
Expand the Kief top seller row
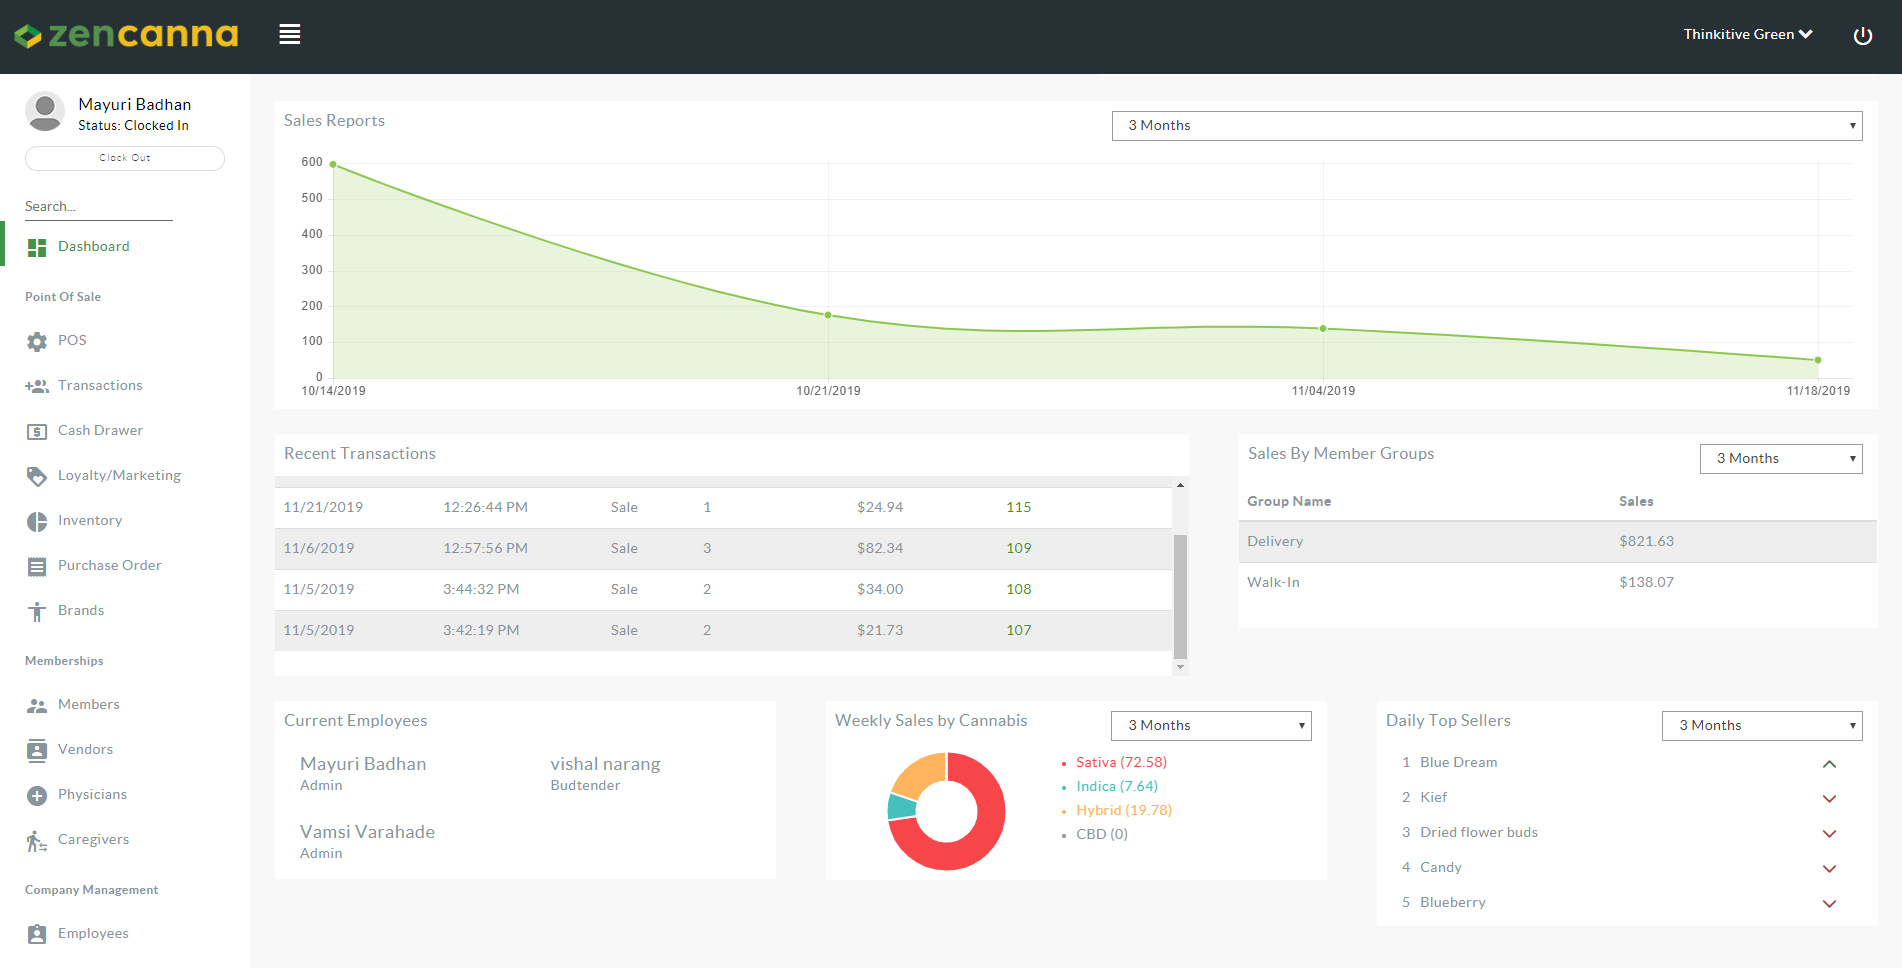coord(1829,799)
